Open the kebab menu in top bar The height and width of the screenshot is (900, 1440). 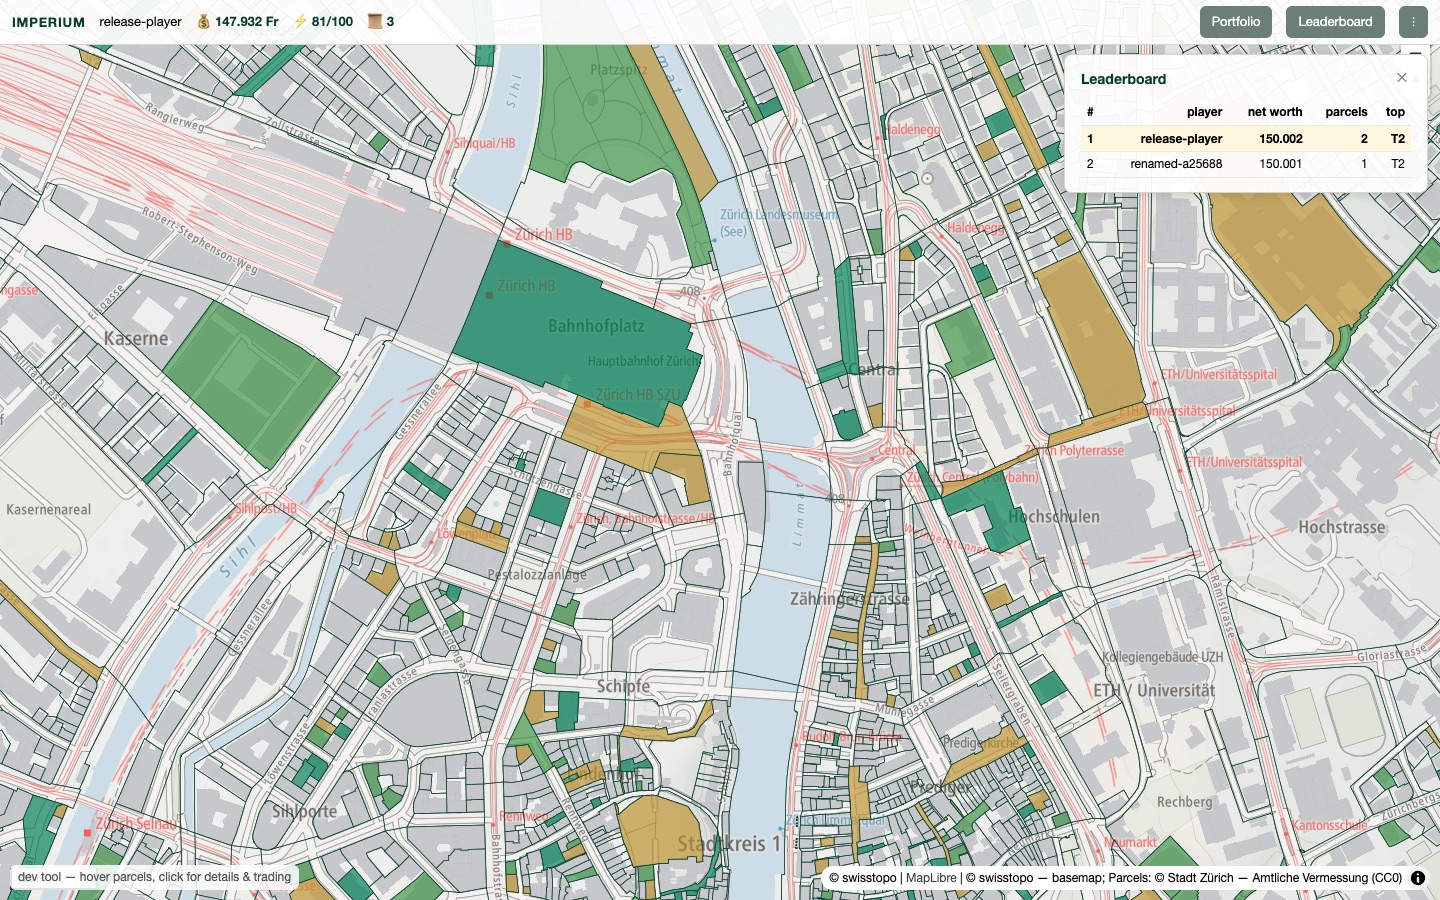pos(1413,22)
